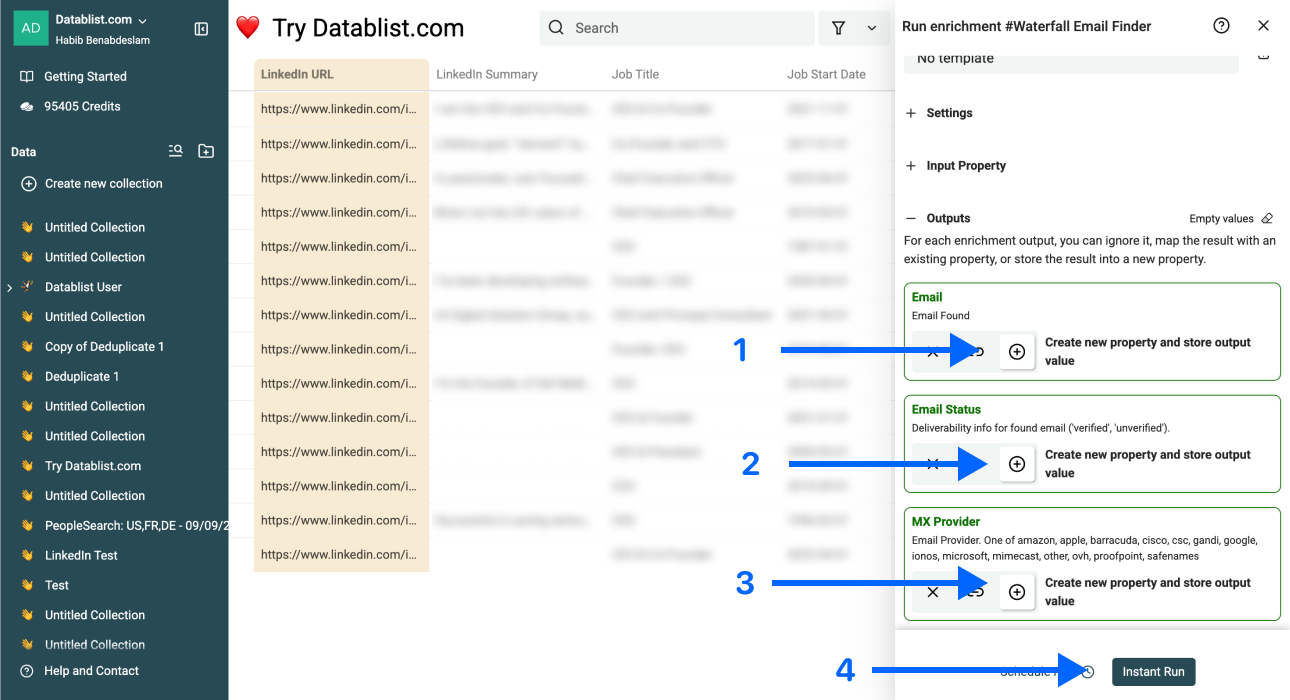Click the eraser icon next to Empty values
Image resolution: width=1290 pixels, height=700 pixels.
(x=1267, y=218)
